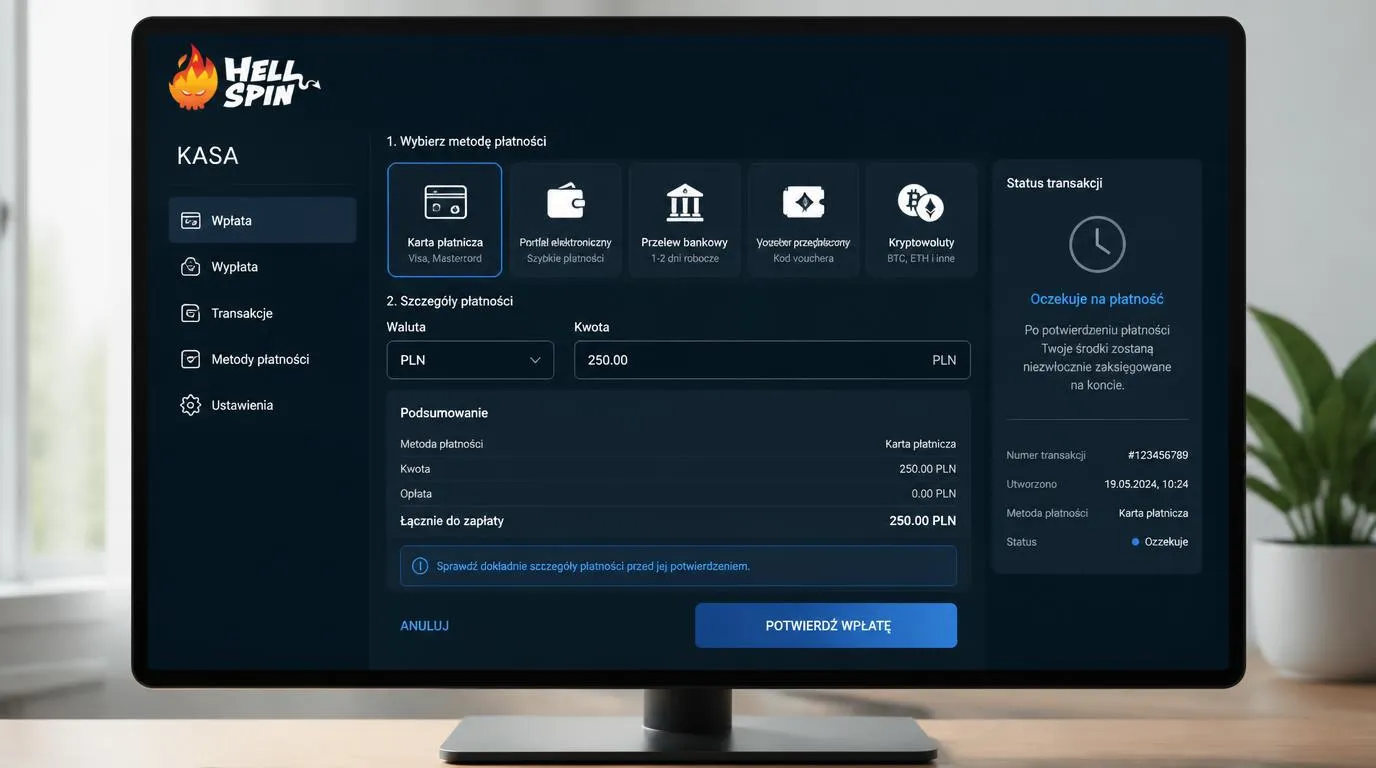The width and height of the screenshot is (1376, 768).
Task: Click the Portfel elektroniczny wallet icon
Action: tap(565, 201)
